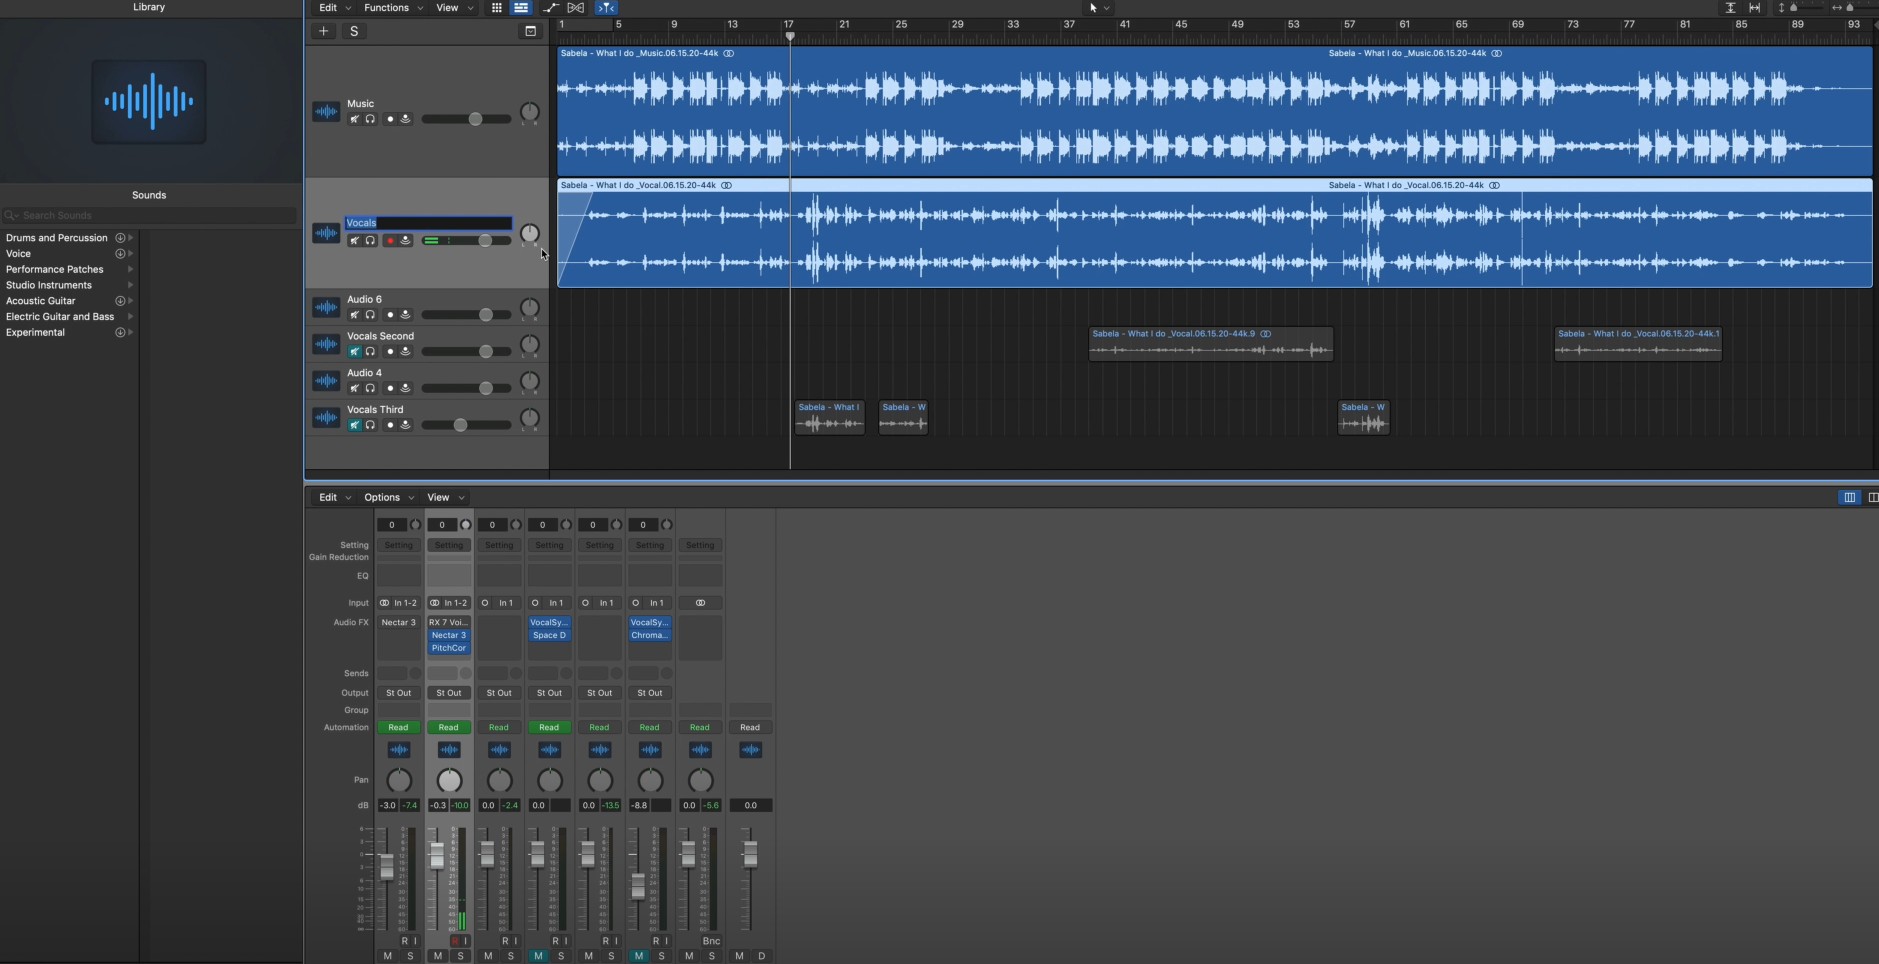Click the grid view icon in tracks toolbar
Viewport: 1879px width, 964px height.
click(x=496, y=7)
